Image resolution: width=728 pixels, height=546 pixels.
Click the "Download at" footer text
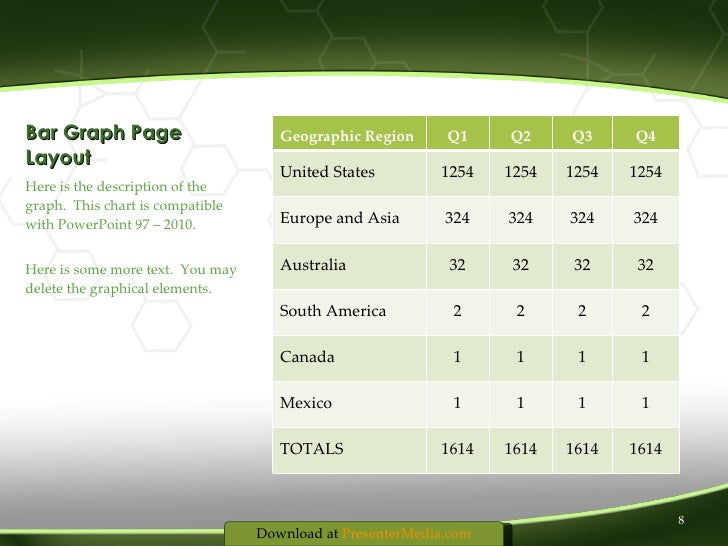pyautogui.click(x=297, y=533)
